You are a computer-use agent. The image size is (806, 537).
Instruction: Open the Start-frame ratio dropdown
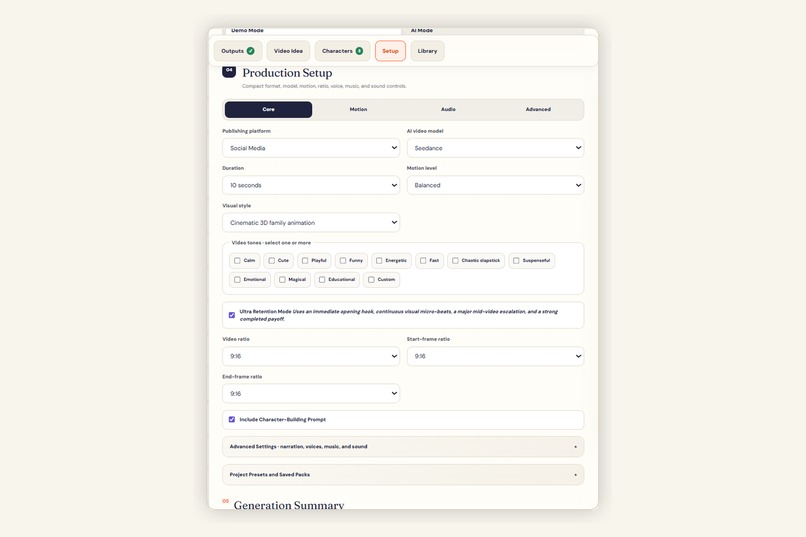496,356
